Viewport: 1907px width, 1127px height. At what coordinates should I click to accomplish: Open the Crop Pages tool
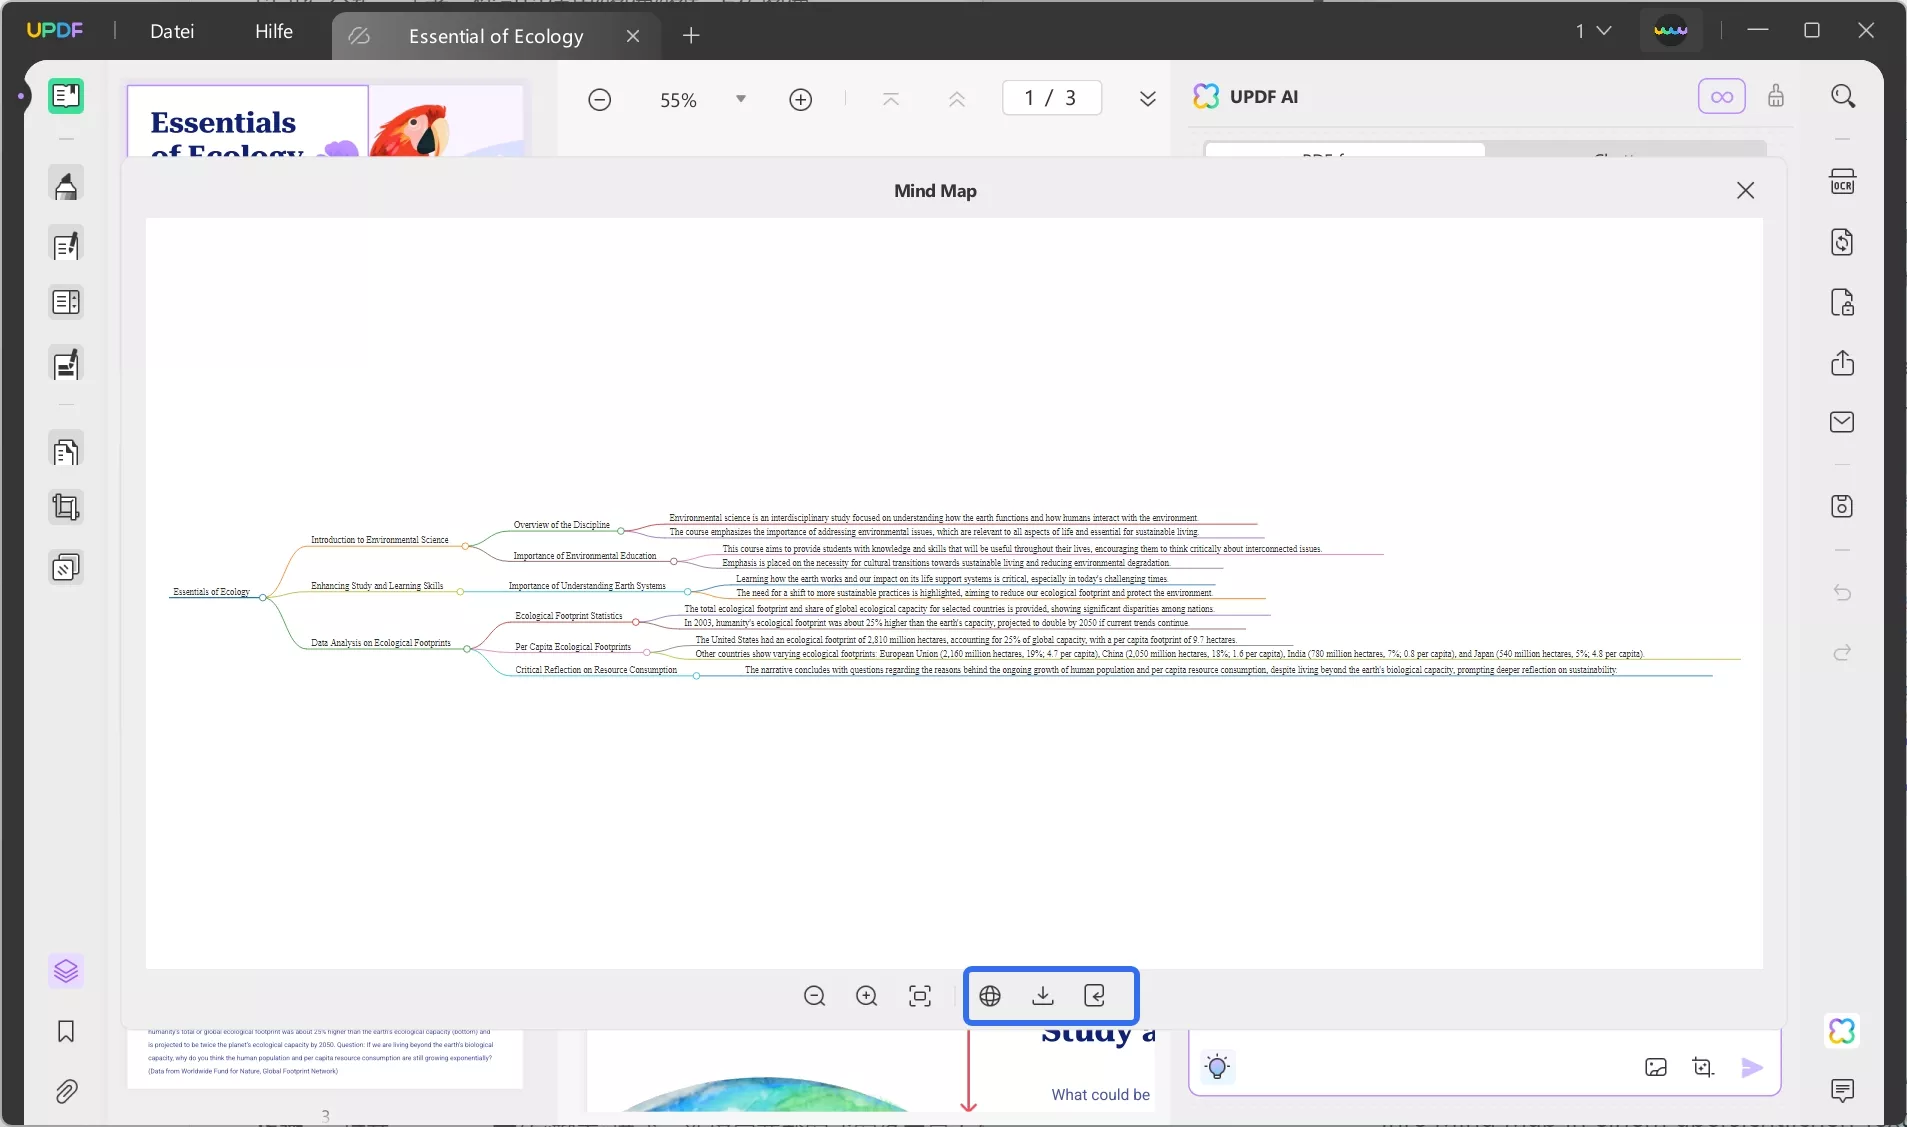pos(66,508)
